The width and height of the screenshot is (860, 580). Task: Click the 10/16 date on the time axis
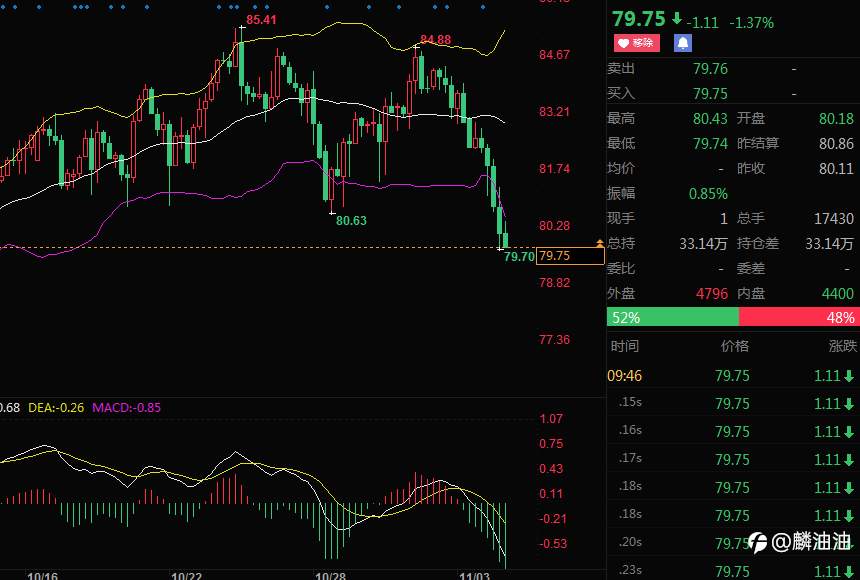[42, 576]
